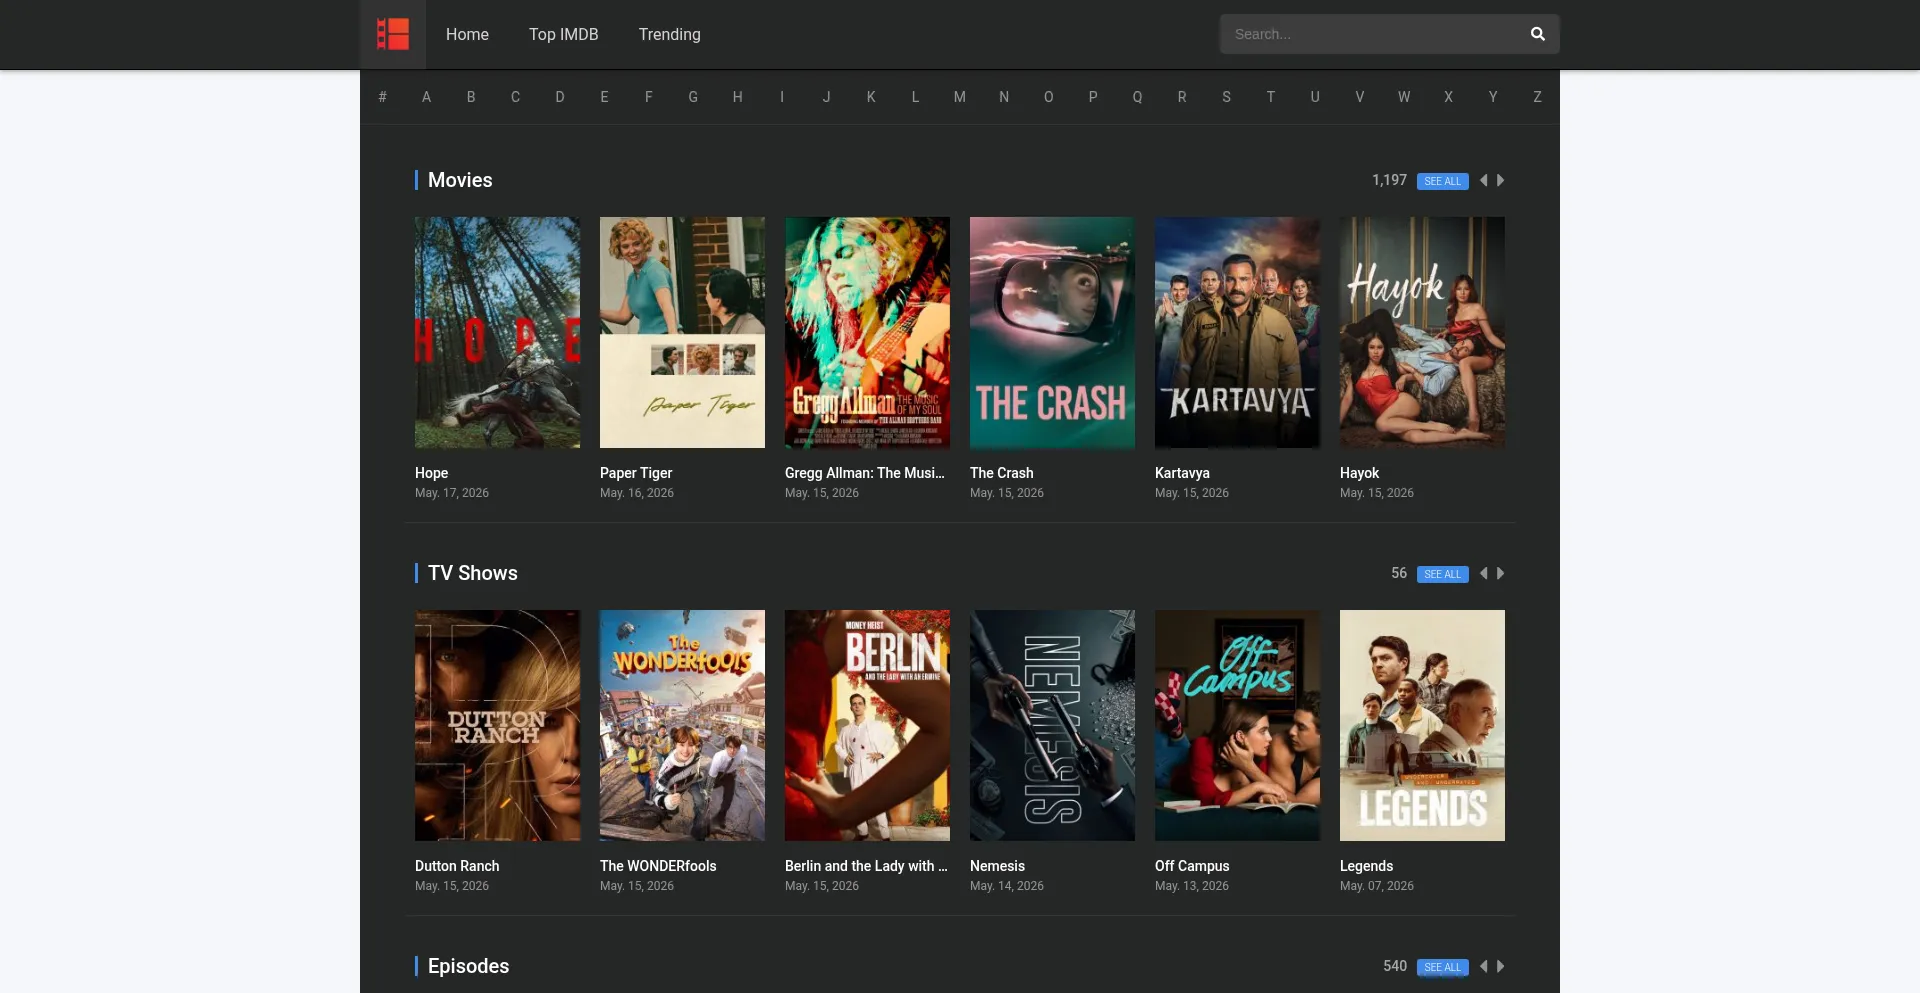Click the Off Campus title link
This screenshot has height=993, width=1920.
(1192, 866)
